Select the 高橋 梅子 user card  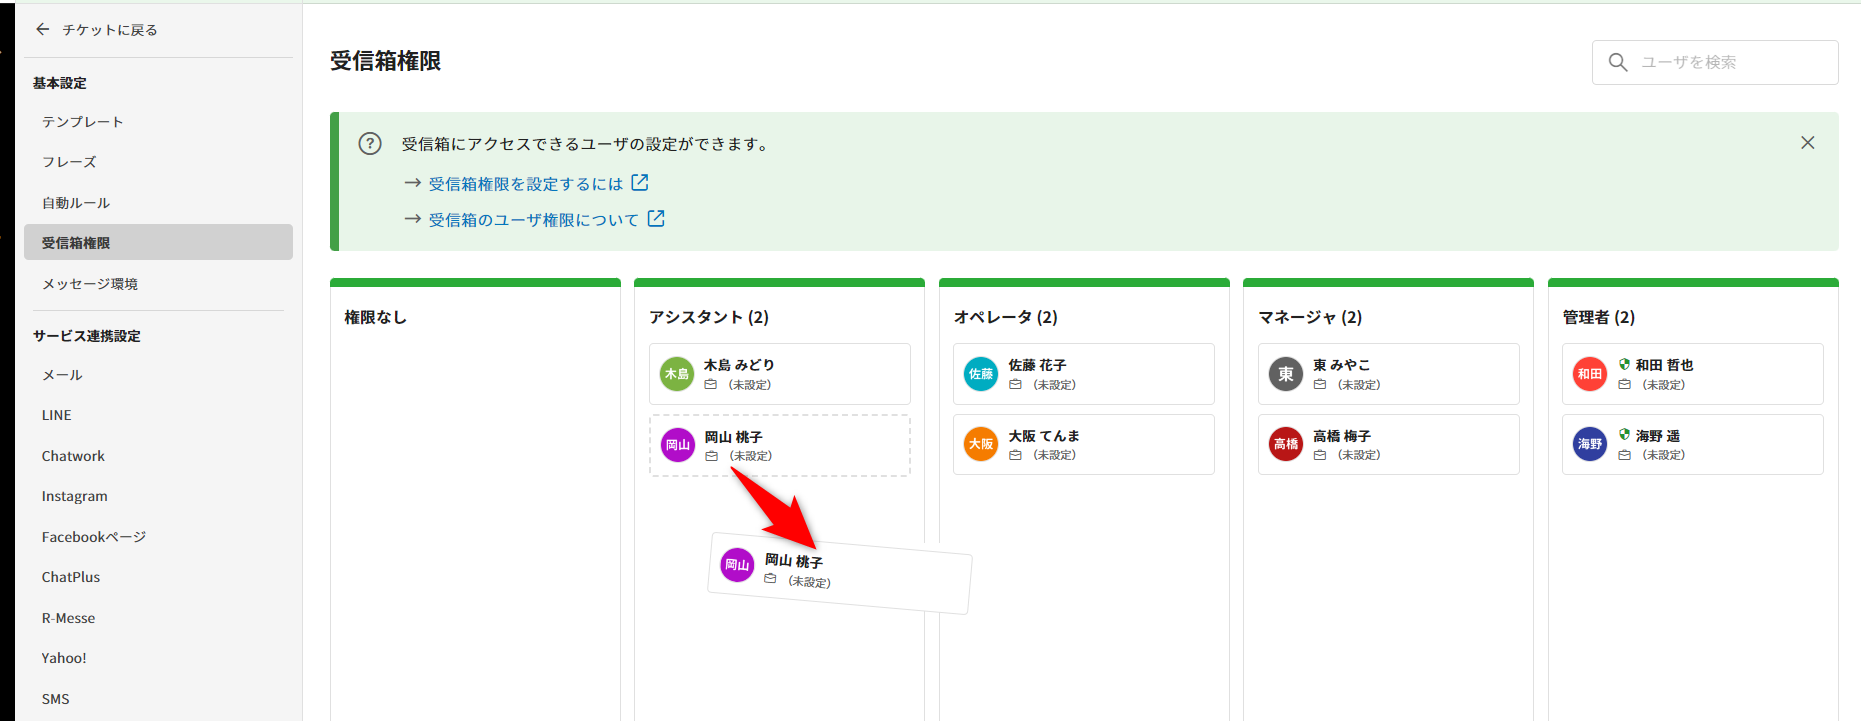1388,444
